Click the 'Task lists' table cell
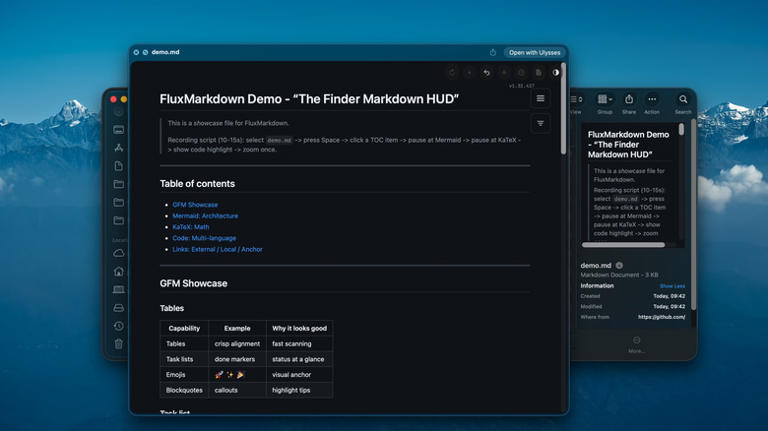 pos(184,359)
